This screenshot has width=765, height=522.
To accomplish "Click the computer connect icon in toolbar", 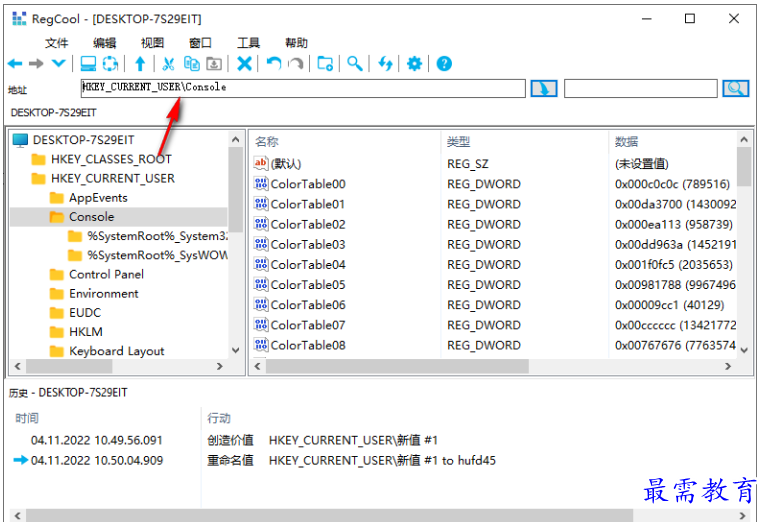I will click(88, 63).
